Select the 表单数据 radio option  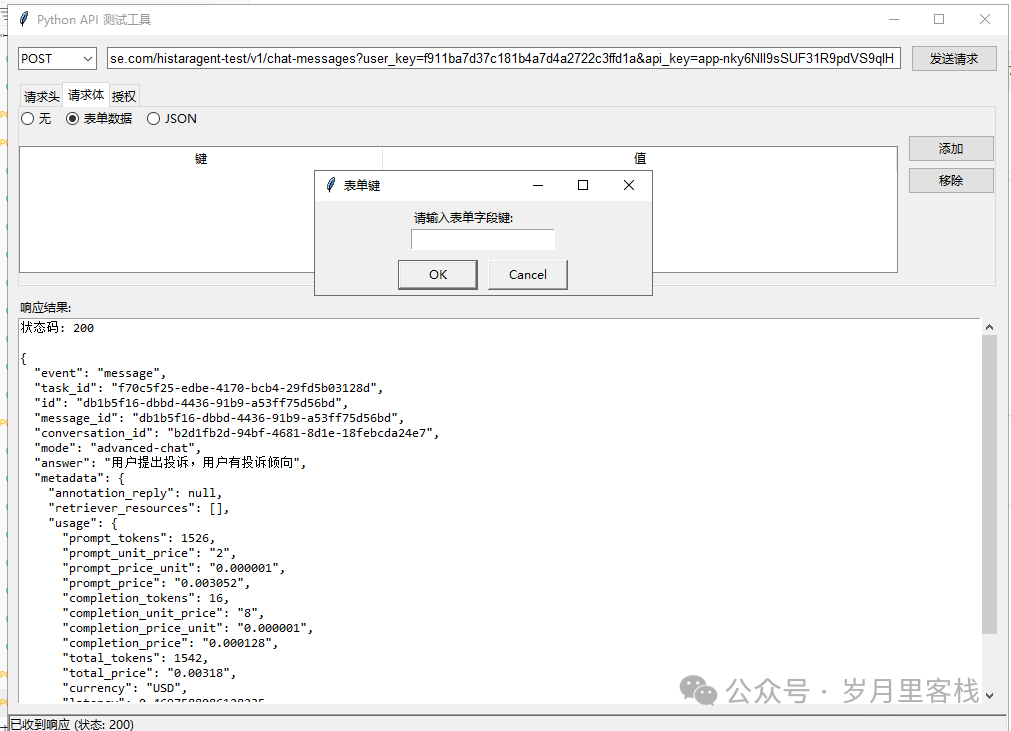(99, 119)
